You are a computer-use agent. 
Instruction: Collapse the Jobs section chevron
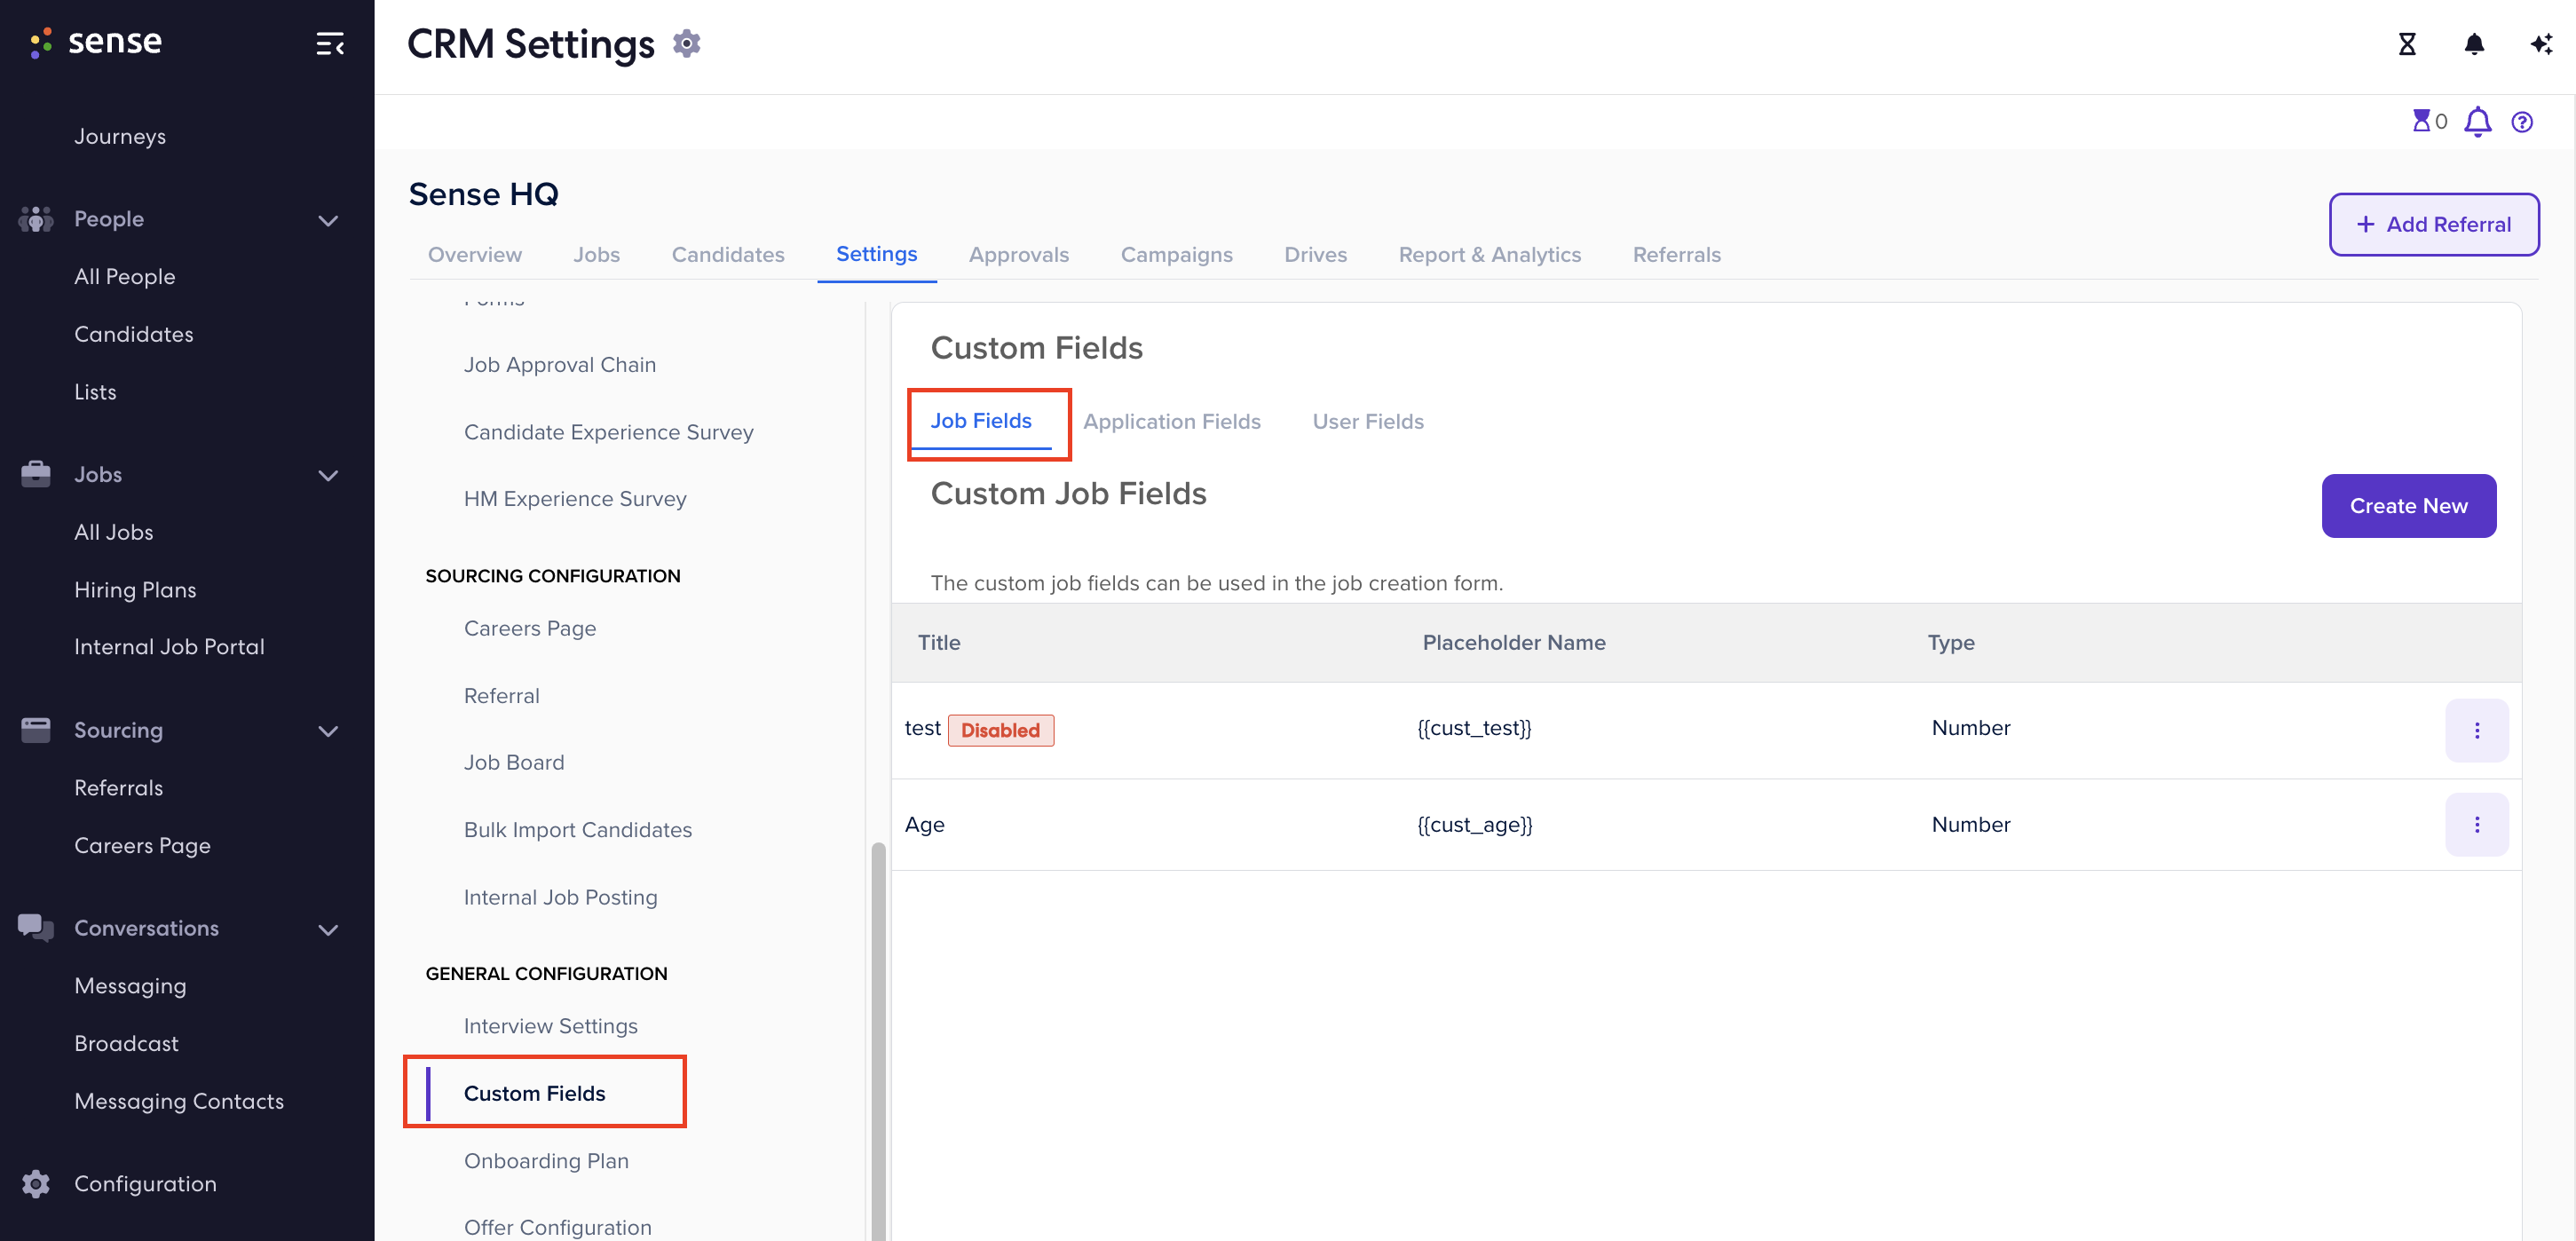328,476
